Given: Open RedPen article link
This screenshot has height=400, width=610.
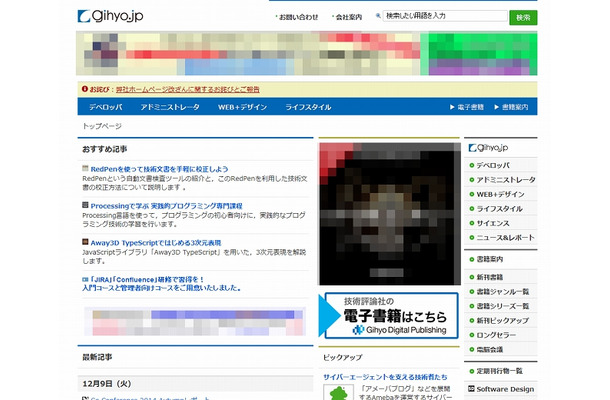Looking at the screenshot, I should pos(160,169).
